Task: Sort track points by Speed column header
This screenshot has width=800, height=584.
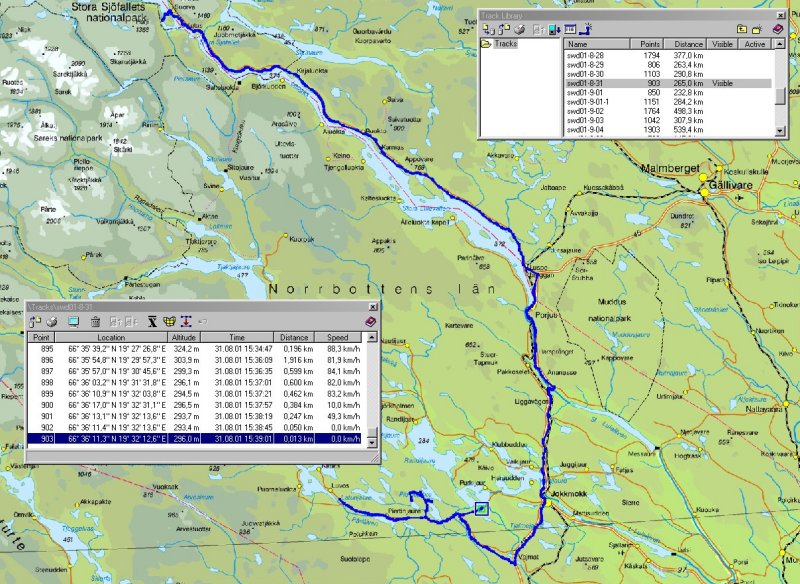Action: click(339, 338)
